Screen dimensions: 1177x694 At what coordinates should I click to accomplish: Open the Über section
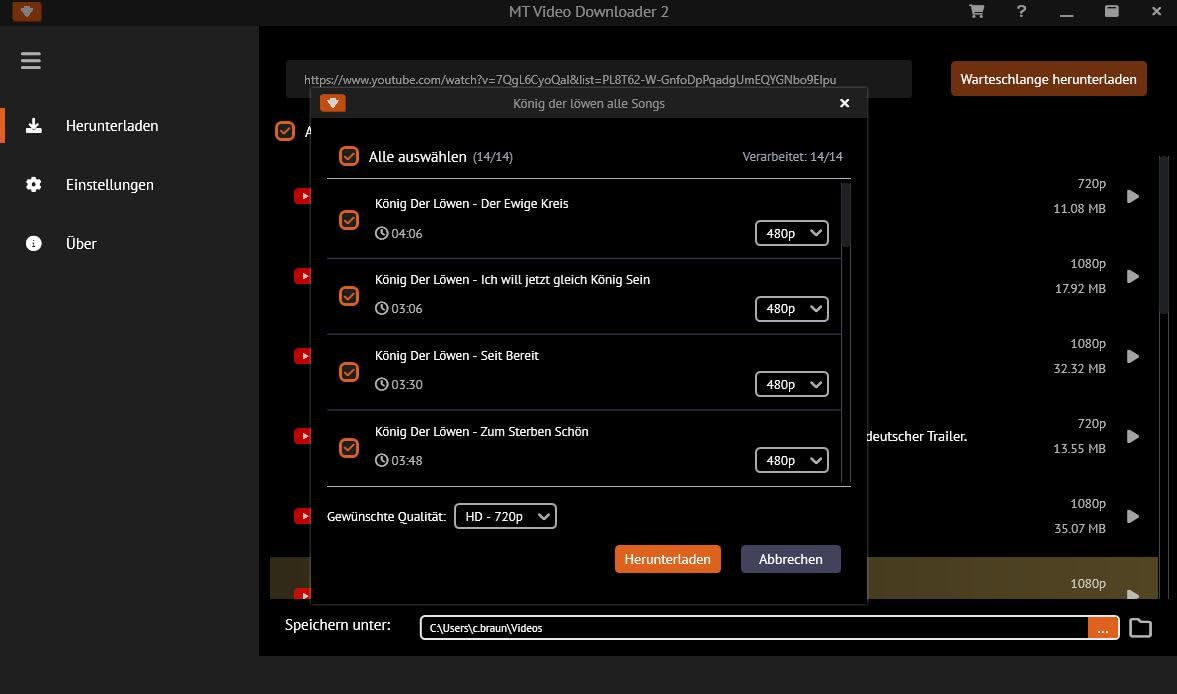81,243
